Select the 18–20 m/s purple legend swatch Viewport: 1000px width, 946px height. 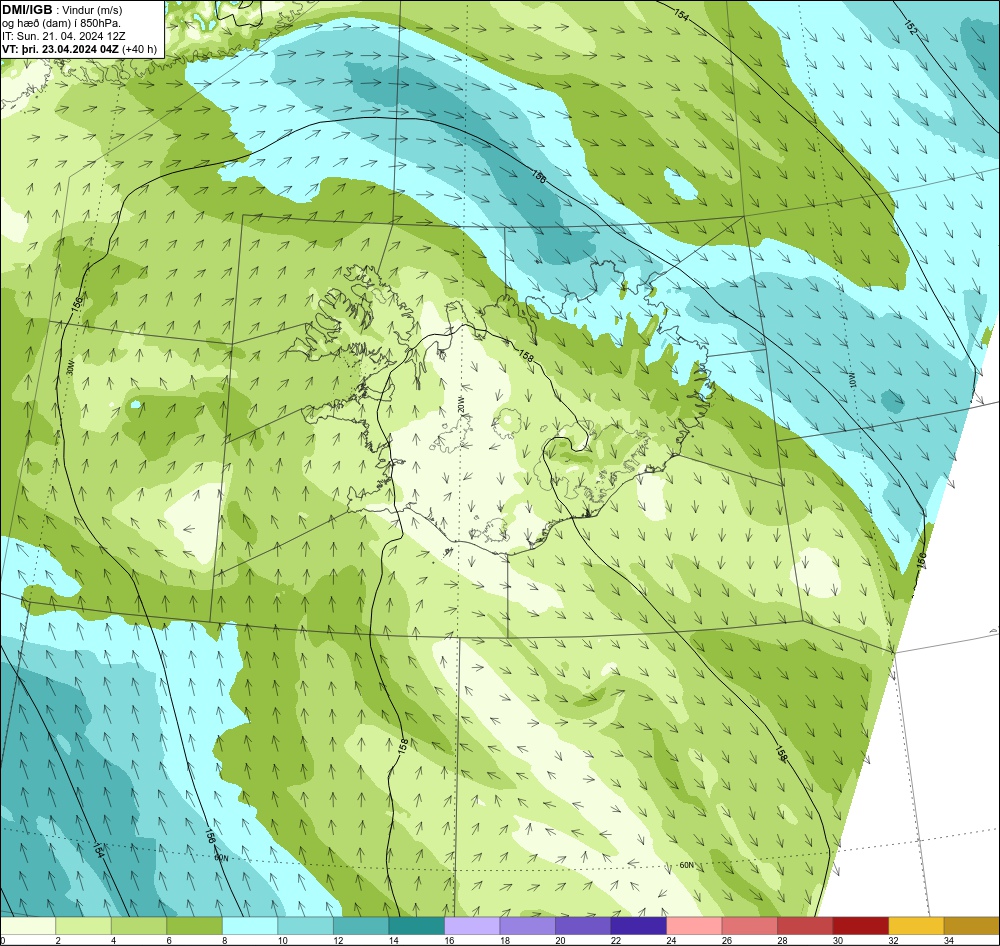527,926
